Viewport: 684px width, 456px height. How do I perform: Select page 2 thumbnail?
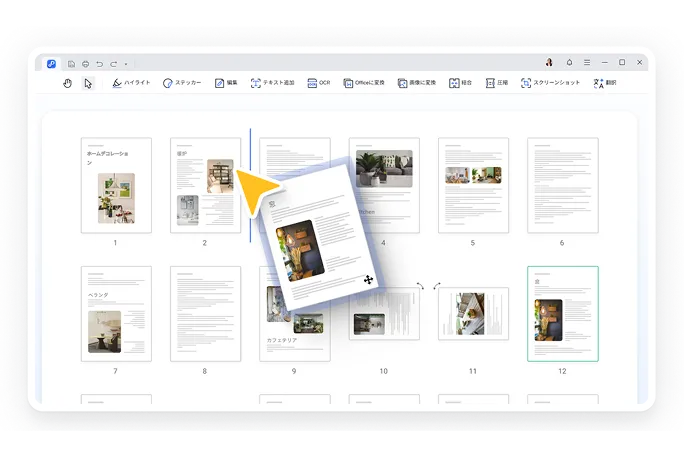tap(205, 185)
